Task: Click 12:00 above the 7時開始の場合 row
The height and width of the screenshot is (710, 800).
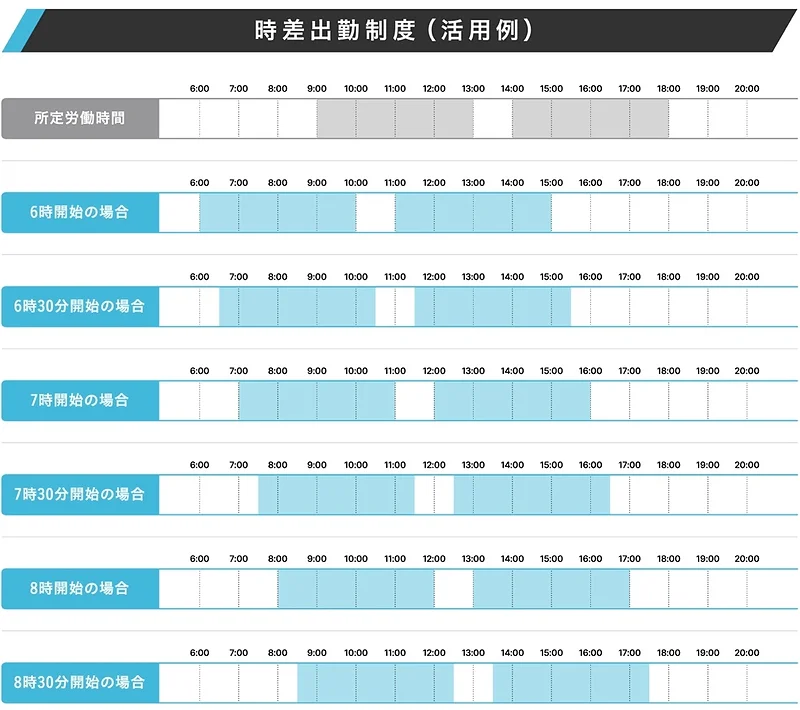Action: click(434, 371)
